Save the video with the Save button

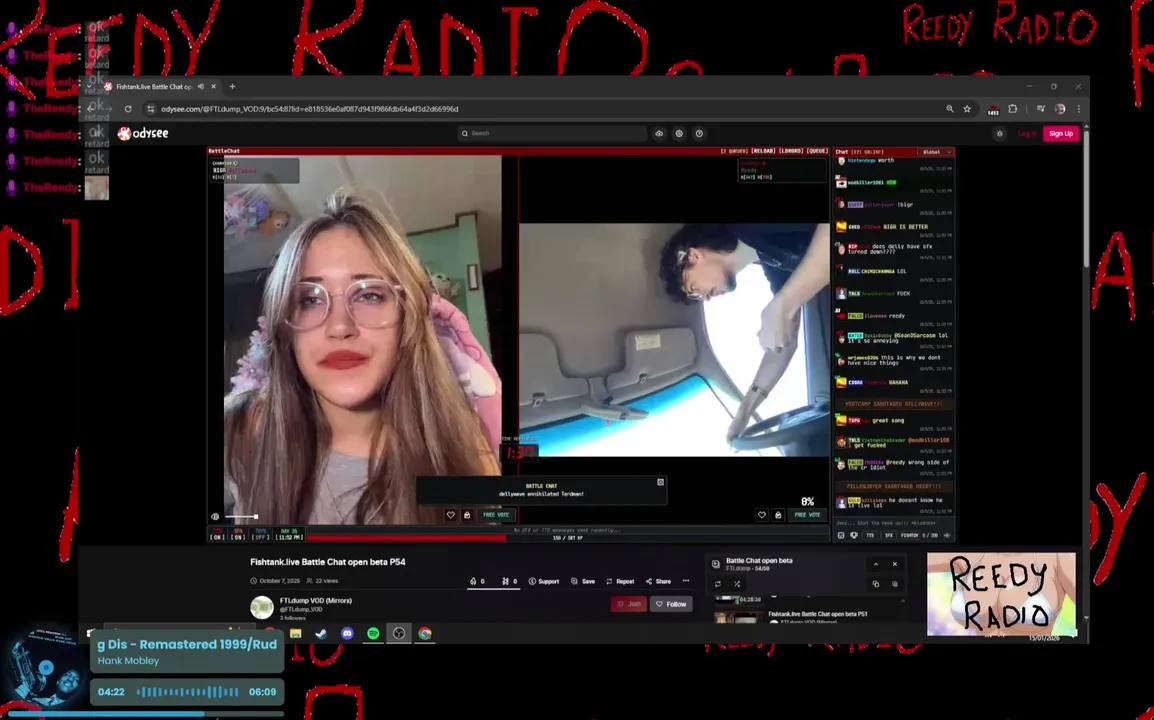[x=583, y=581]
